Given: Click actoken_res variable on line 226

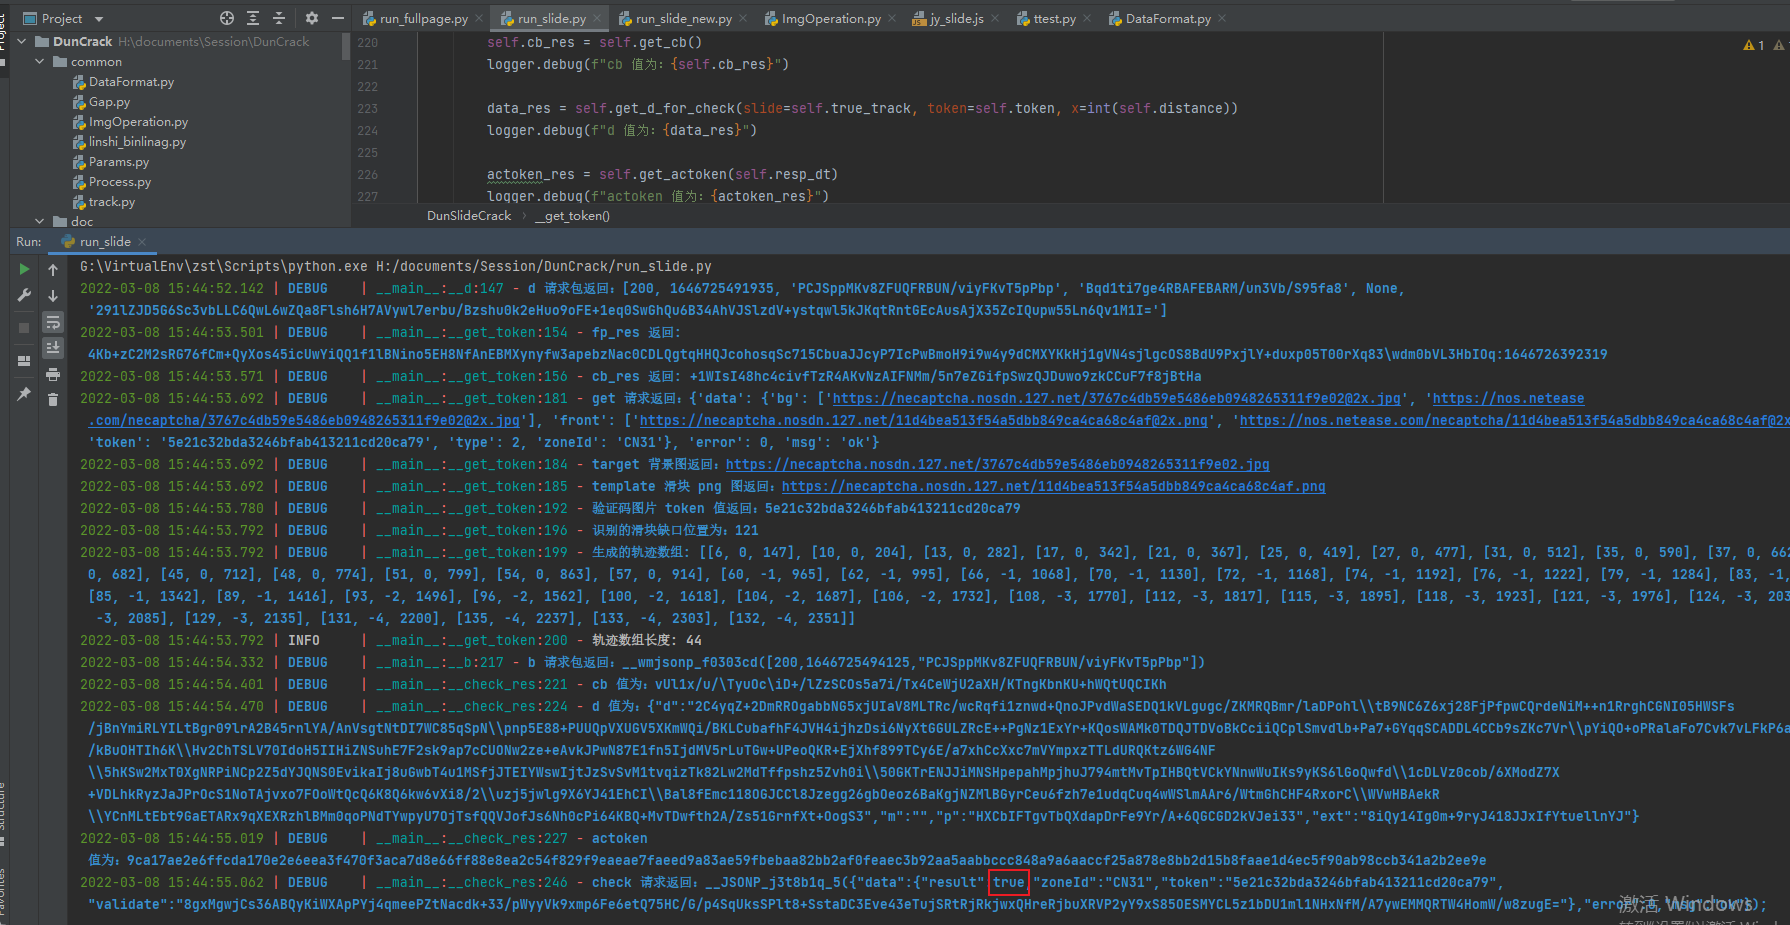Looking at the screenshot, I should 530,174.
